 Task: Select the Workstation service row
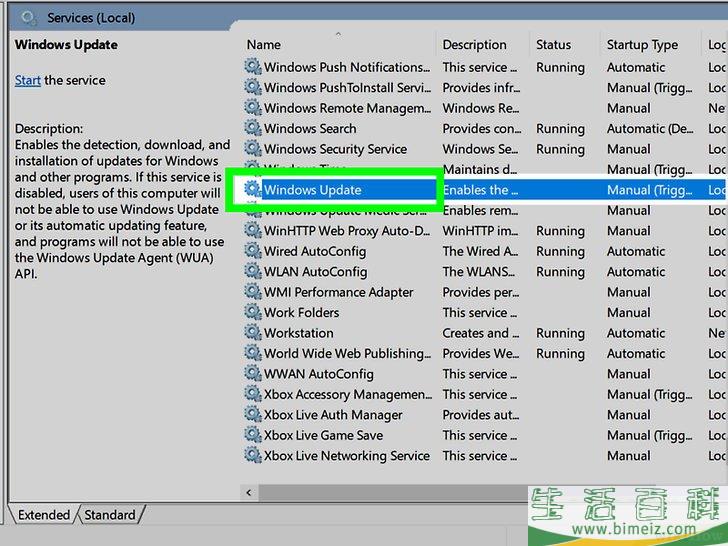pyautogui.click(x=485, y=332)
